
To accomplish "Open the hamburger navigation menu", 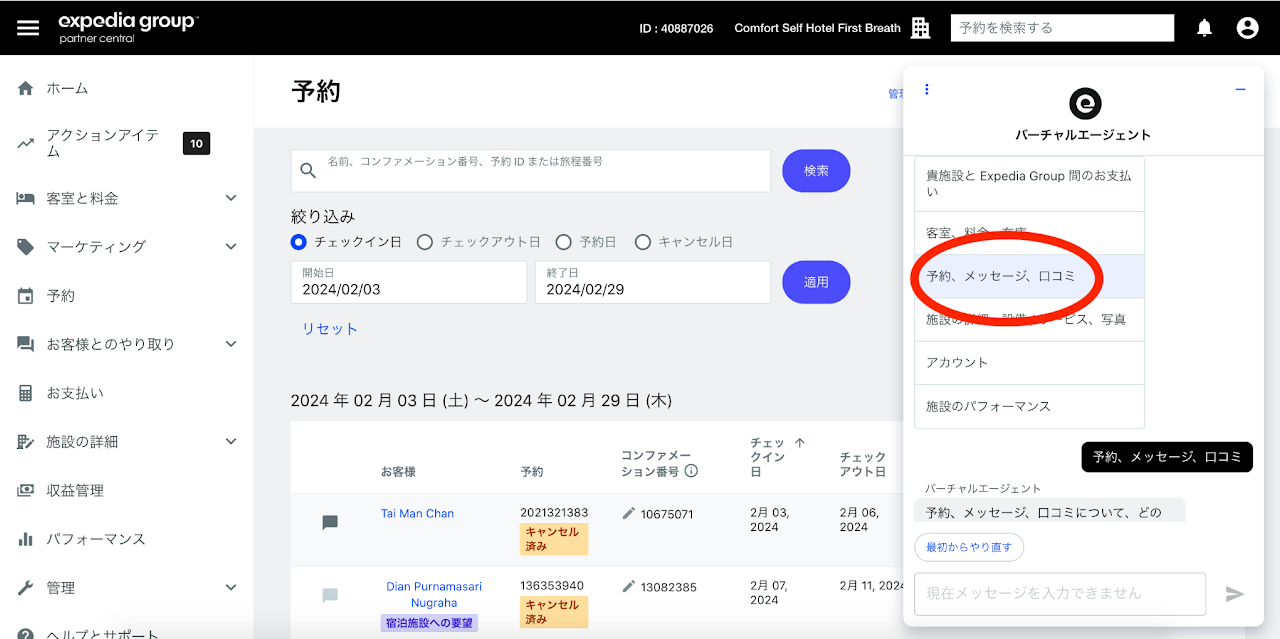I will point(28,28).
